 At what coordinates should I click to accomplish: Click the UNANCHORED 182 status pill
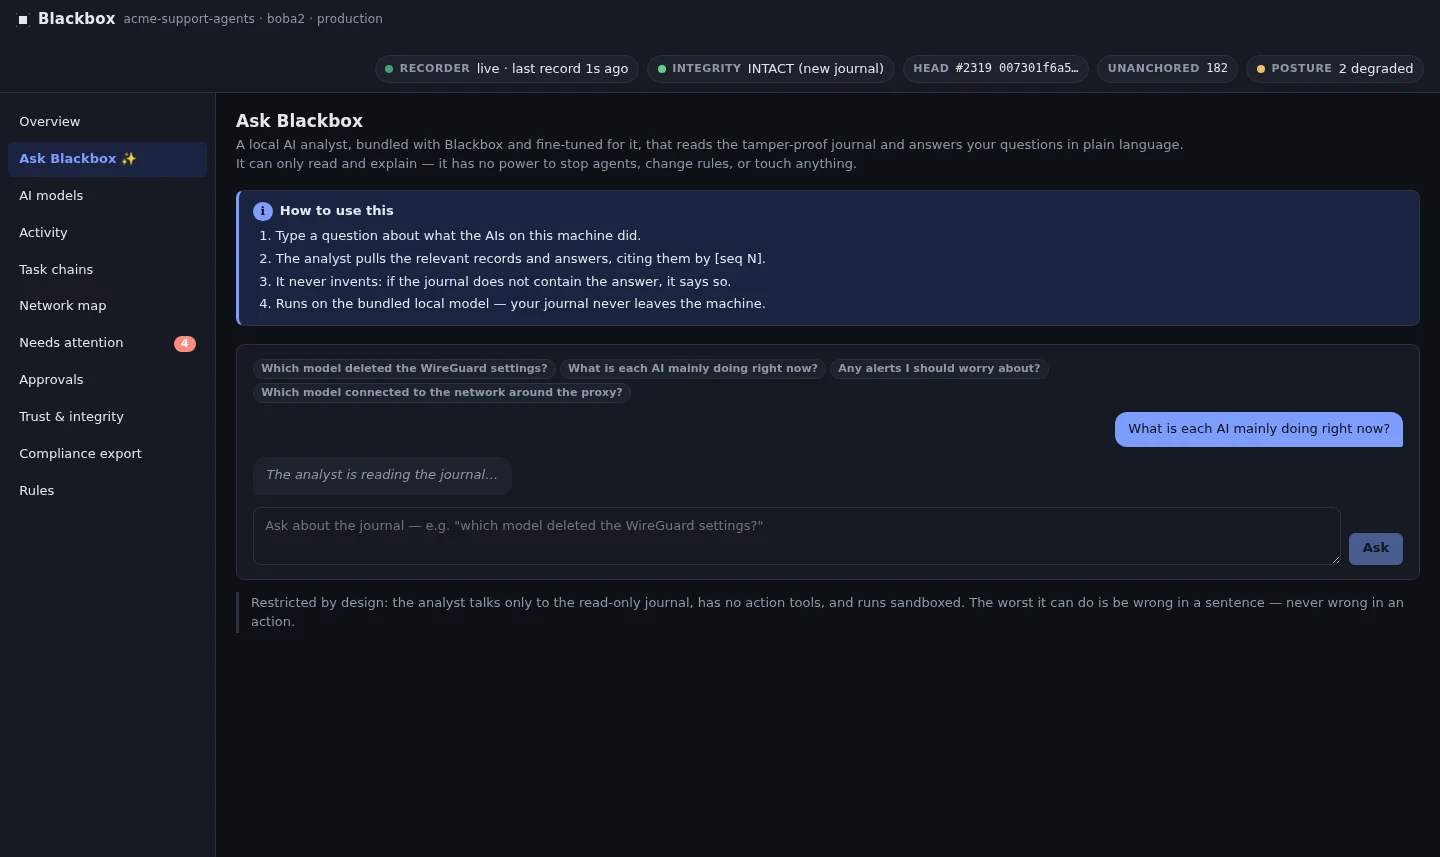(1168, 69)
